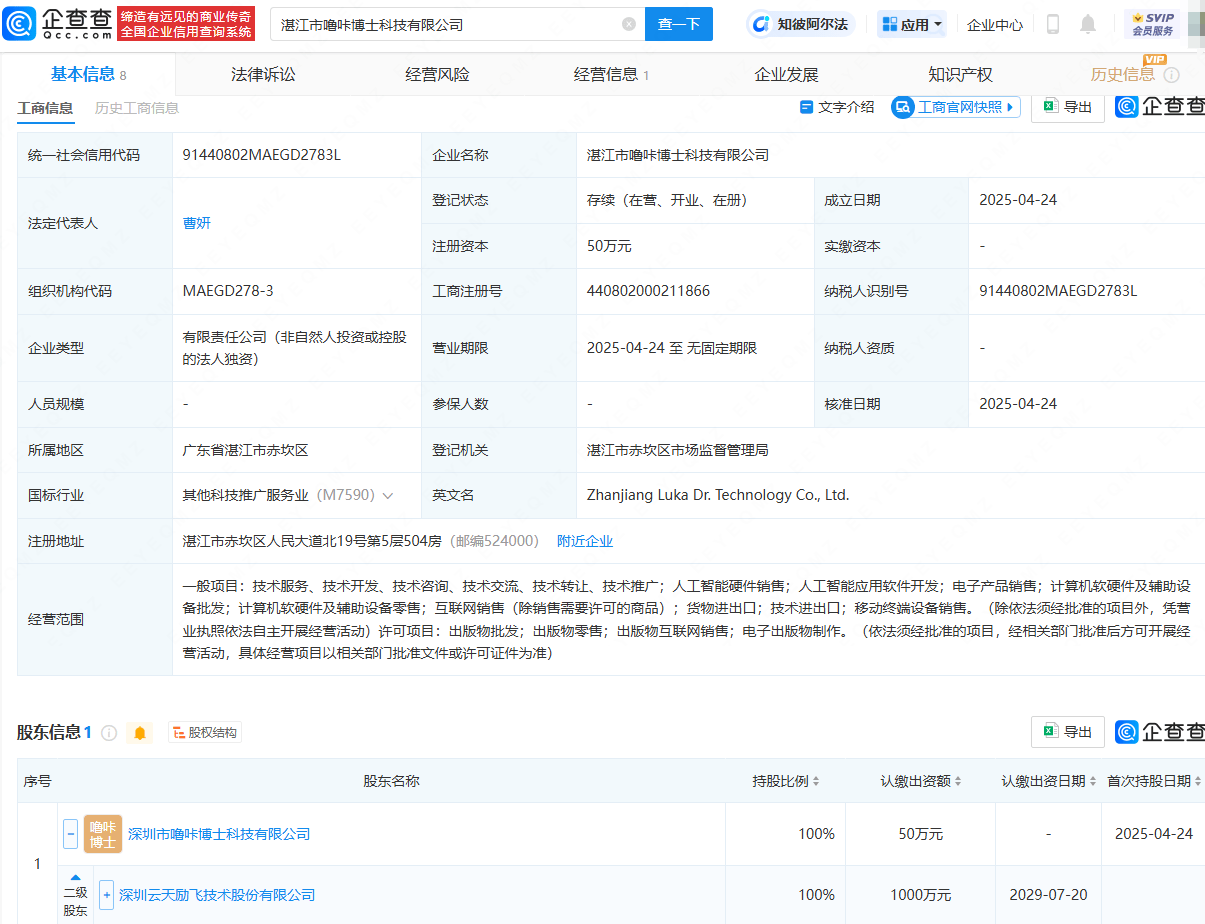This screenshot has height=924, width=1205.
Task: Open 附近企业 nearby companies link
Action: (x=585, y=541)
